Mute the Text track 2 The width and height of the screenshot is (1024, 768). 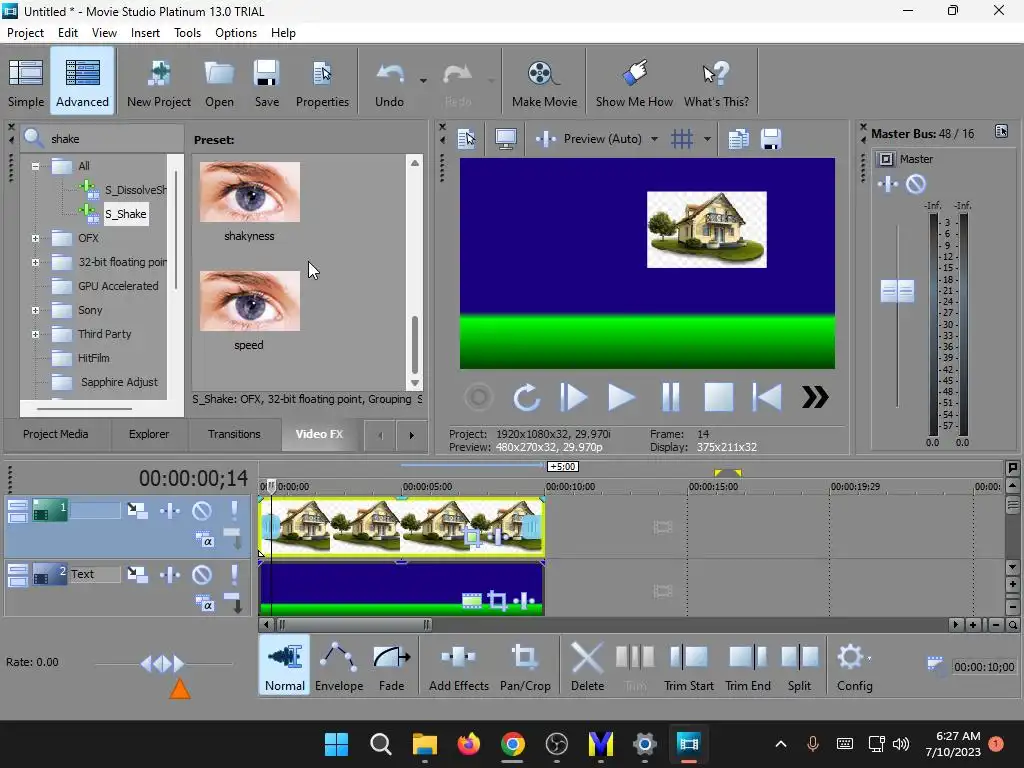click(202, 574)
